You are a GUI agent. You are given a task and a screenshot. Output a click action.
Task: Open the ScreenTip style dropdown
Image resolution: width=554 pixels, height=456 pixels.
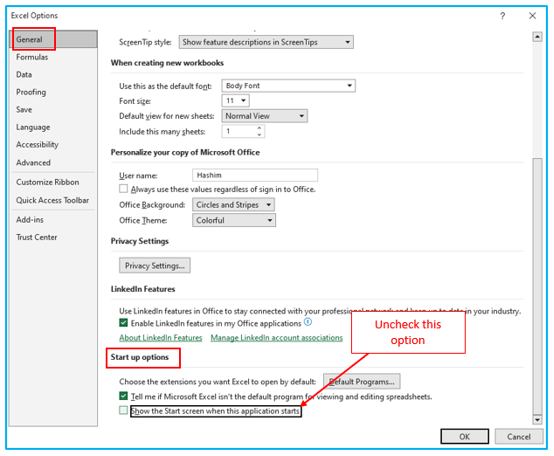[266, 42]
